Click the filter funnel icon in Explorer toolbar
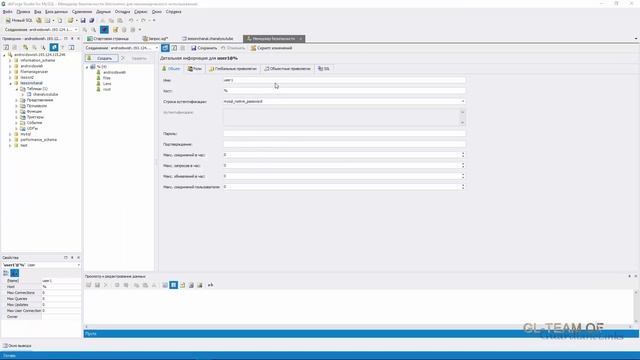Viewport: 640px width, 360px height. [63, 47]
